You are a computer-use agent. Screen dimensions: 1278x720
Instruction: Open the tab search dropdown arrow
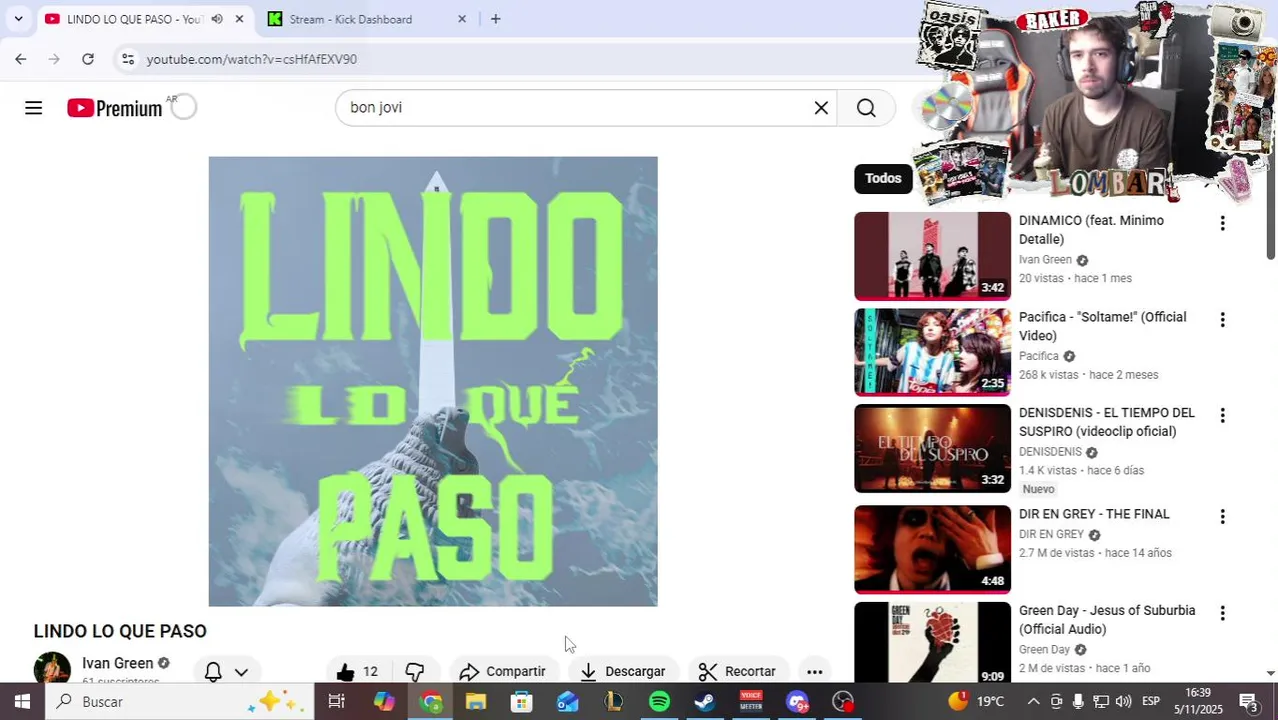(18, 19)
